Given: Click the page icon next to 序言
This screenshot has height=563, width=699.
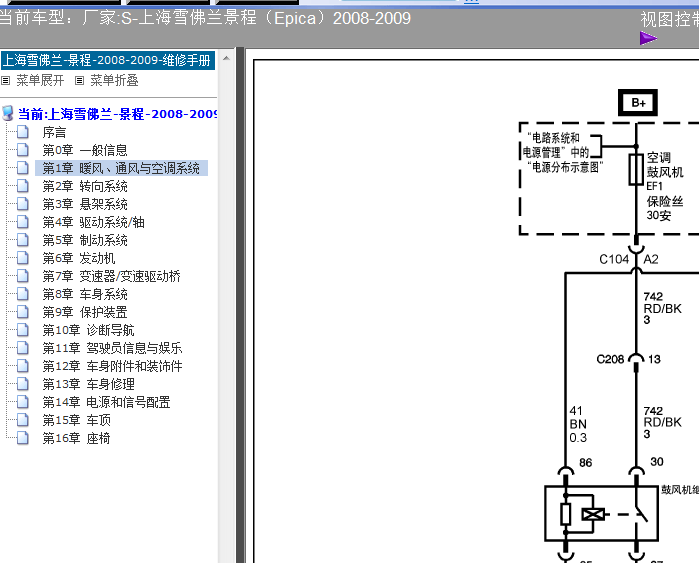Looking at the screenshot, I should click(x=23, y=132).
